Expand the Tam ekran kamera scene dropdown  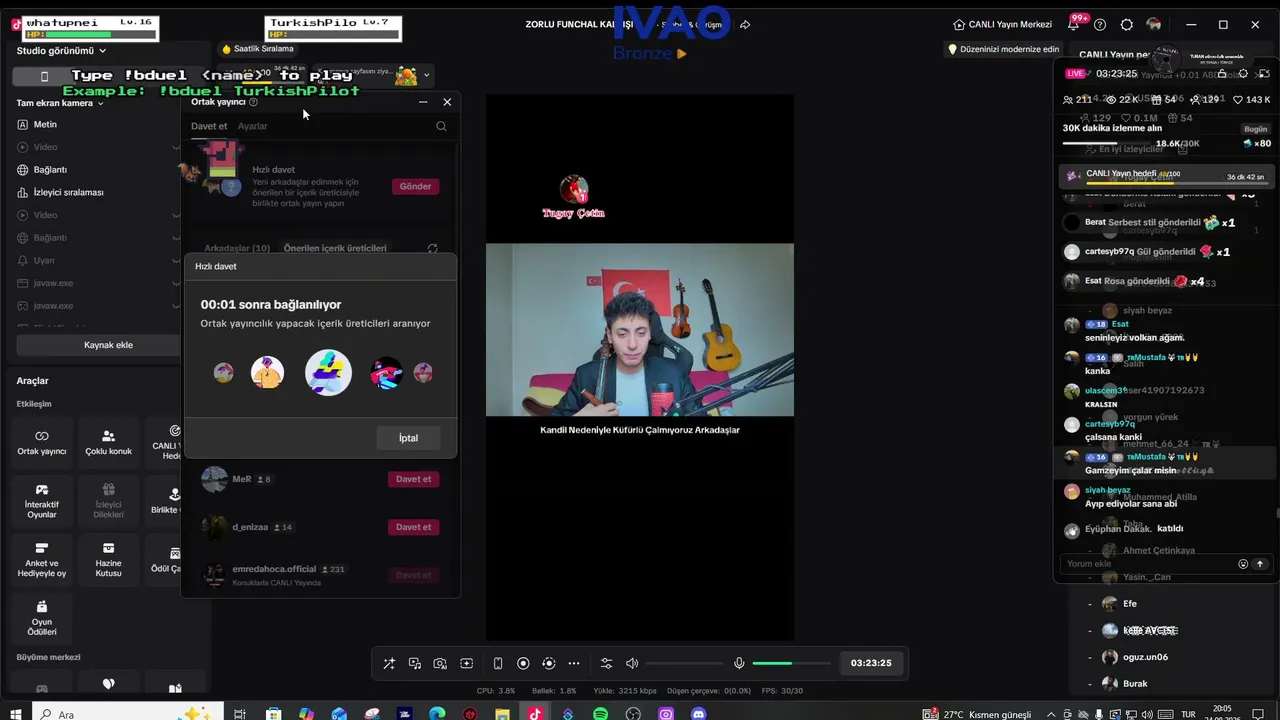coord(60,103)
